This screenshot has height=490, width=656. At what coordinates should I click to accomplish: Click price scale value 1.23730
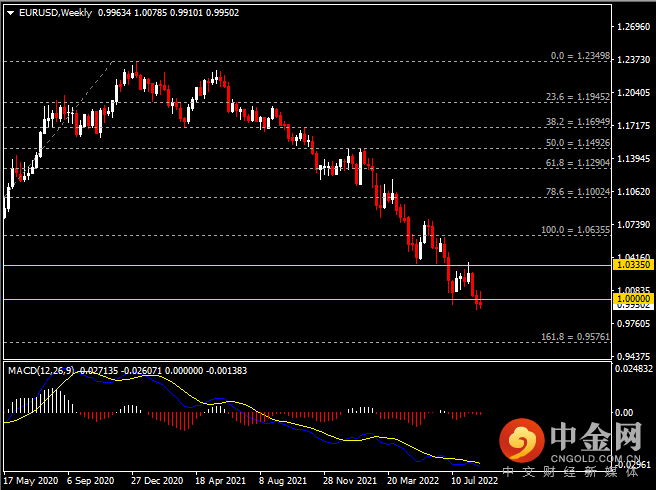[x=633, y=60]
